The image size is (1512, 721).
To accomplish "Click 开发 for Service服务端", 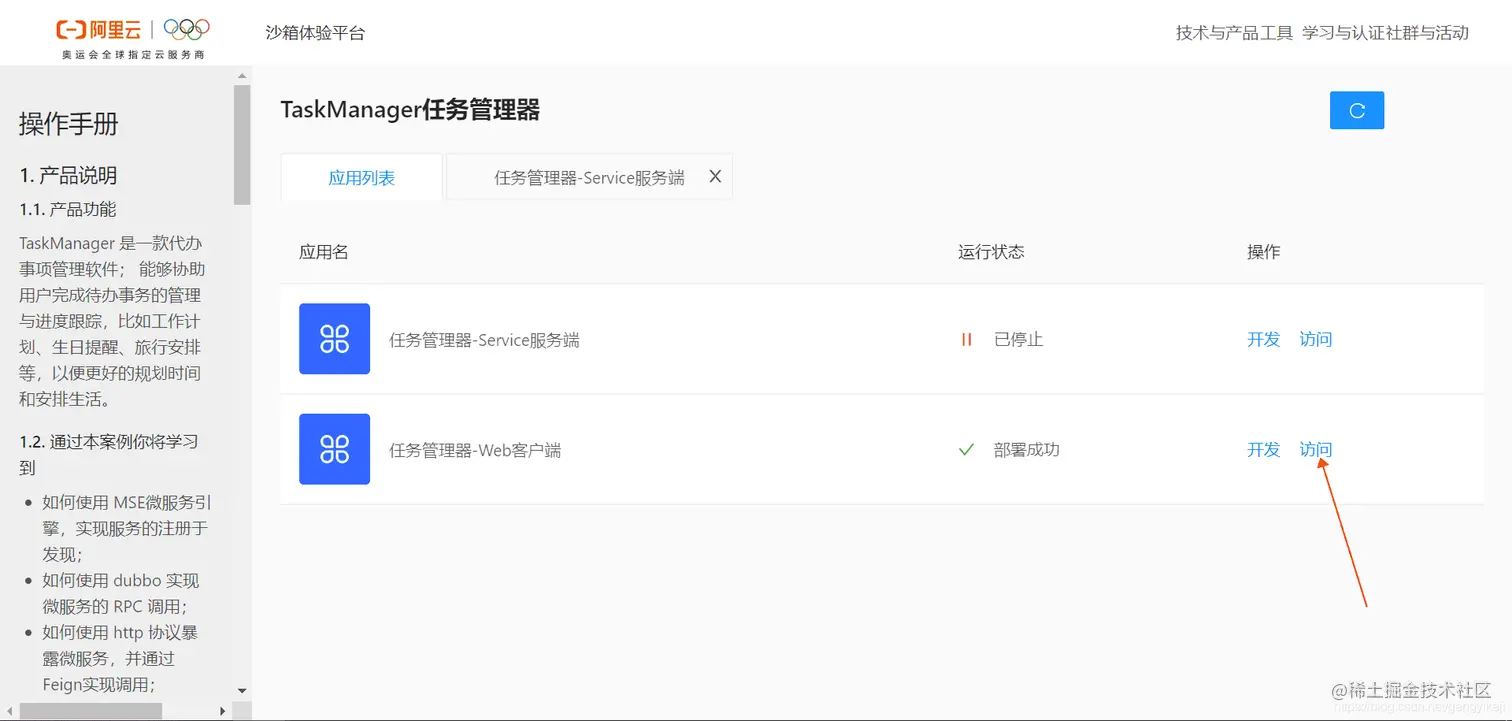I will 1263,339.
